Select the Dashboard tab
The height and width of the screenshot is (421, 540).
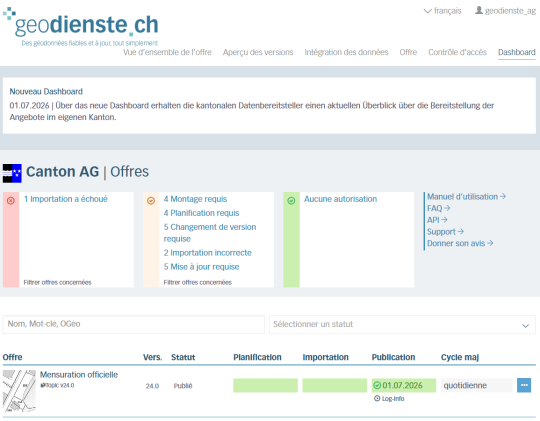[x=517, y=52]
